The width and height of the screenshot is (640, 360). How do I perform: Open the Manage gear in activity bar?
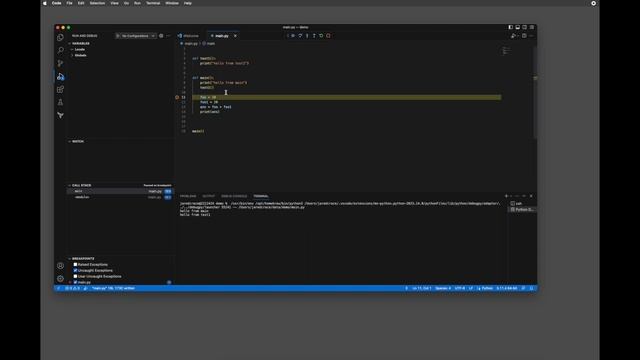tap(60, 279)
